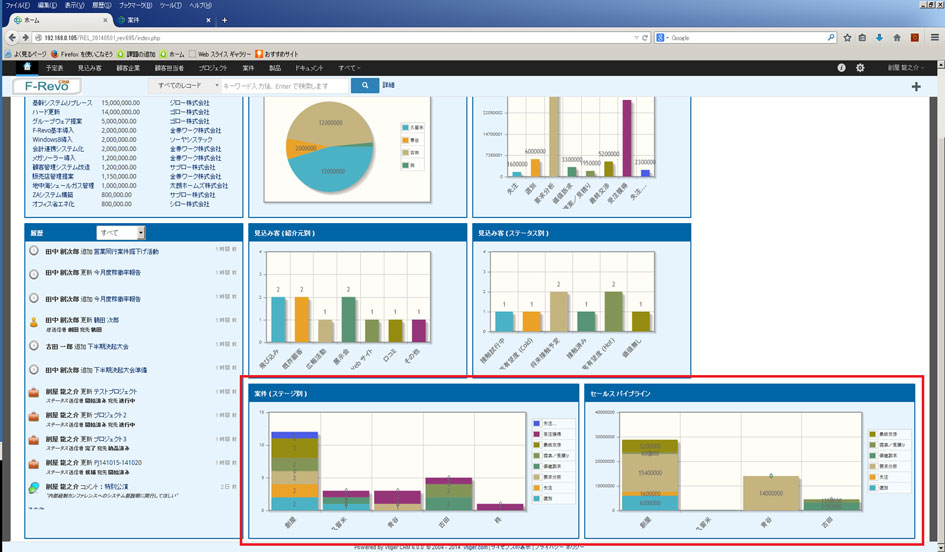
Task: Click the F-Revo CRM logo
Action: click(46, 86)
